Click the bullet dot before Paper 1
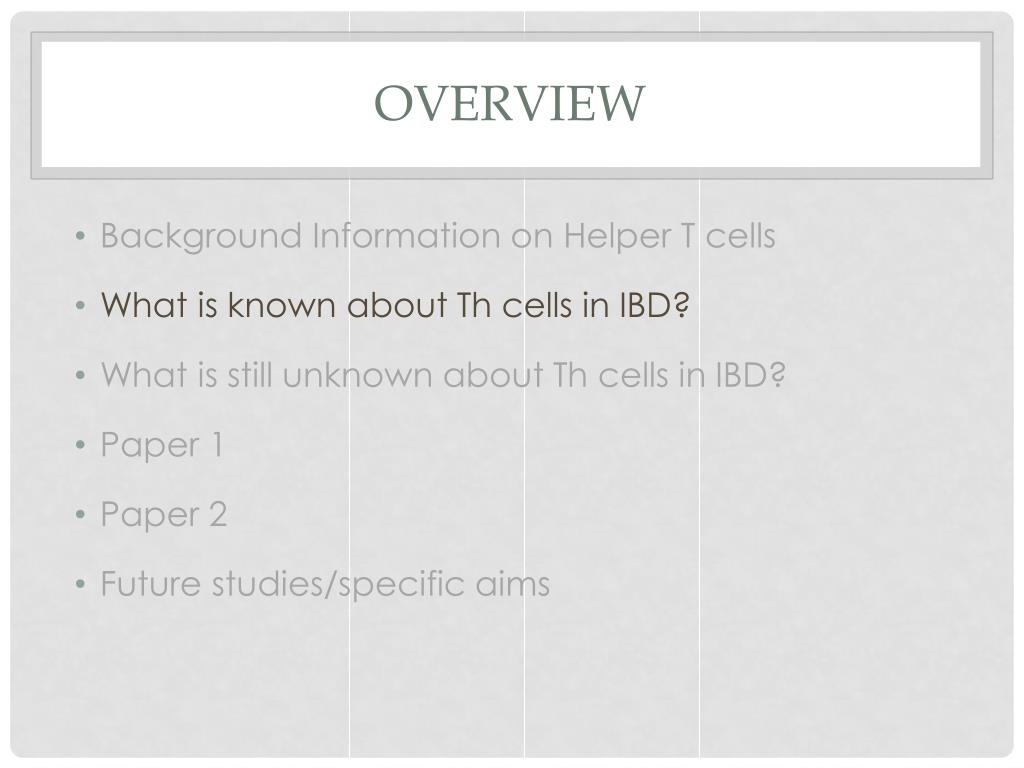 pos(80,445)
